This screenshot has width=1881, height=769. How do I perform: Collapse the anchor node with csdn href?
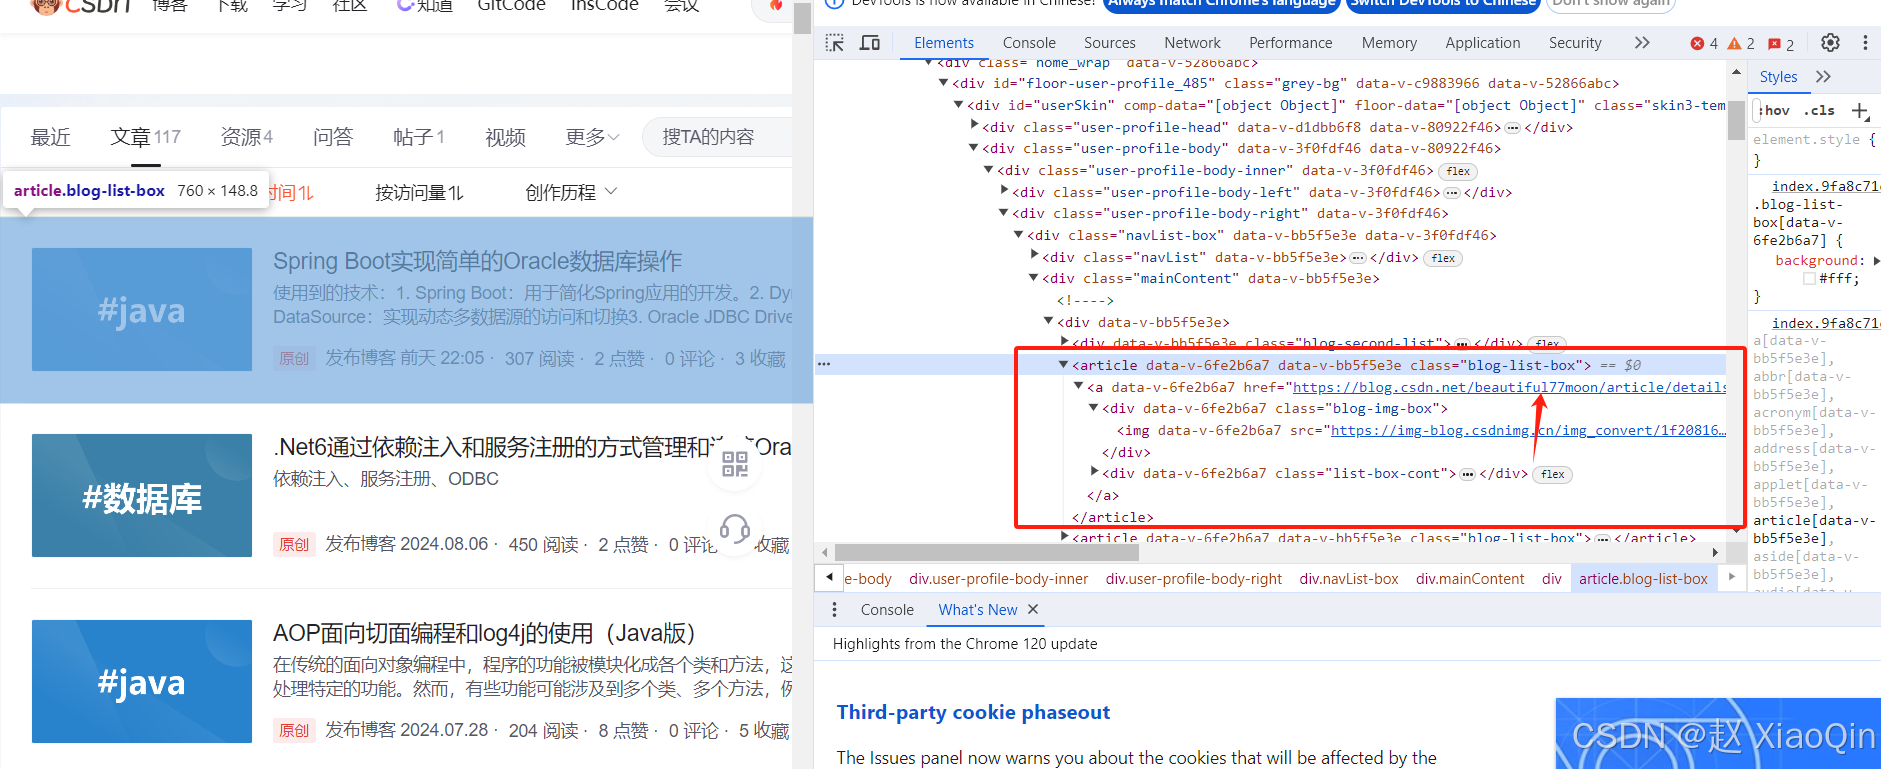coord(1079,386)
